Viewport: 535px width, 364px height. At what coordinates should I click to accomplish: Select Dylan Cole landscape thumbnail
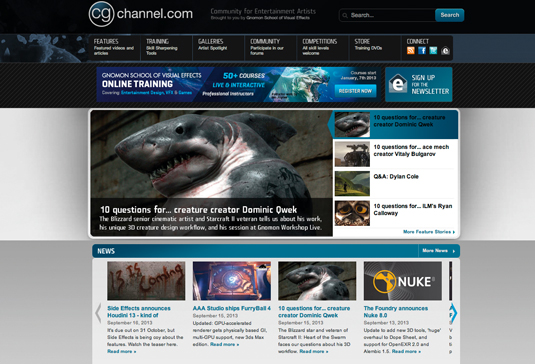point(352,184)
